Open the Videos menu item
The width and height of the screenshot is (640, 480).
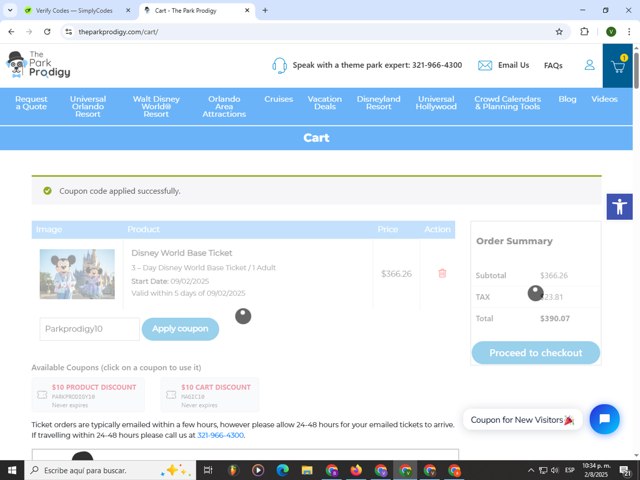click(604, 99)
